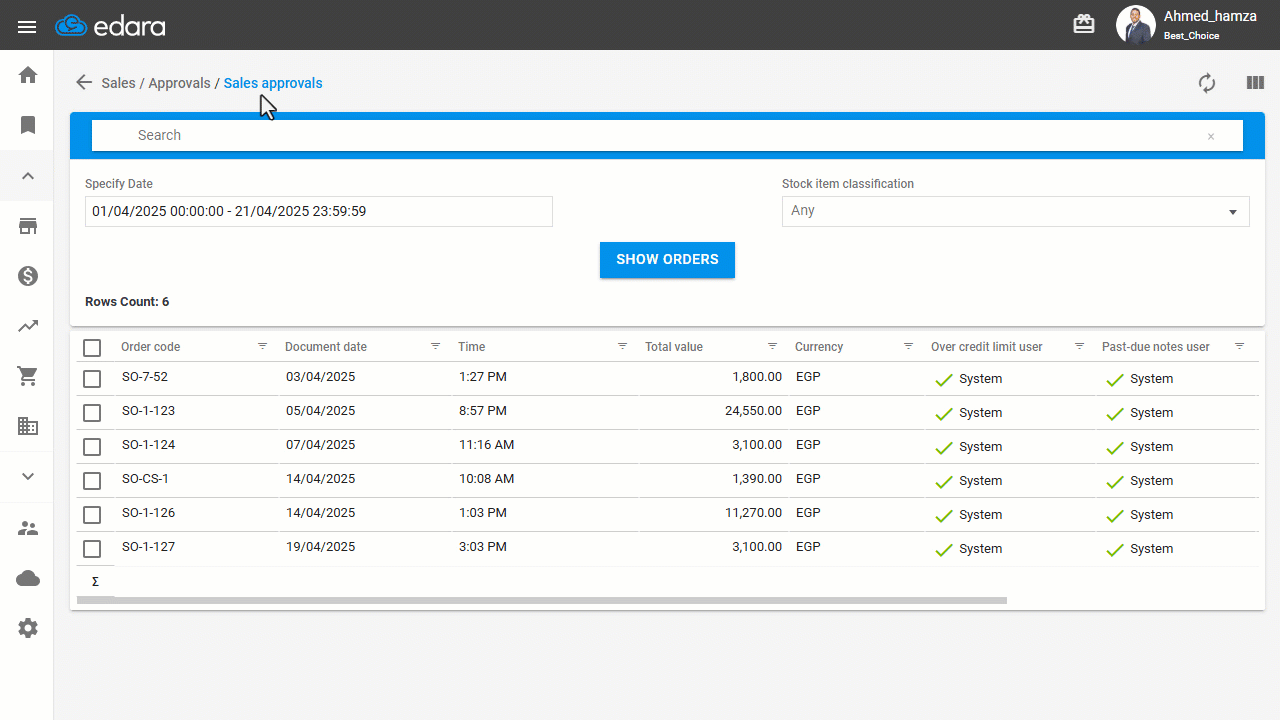This screenshot has height=720, width=1280.
Task: Open the hamburger main menu
Action: [27, 26]
